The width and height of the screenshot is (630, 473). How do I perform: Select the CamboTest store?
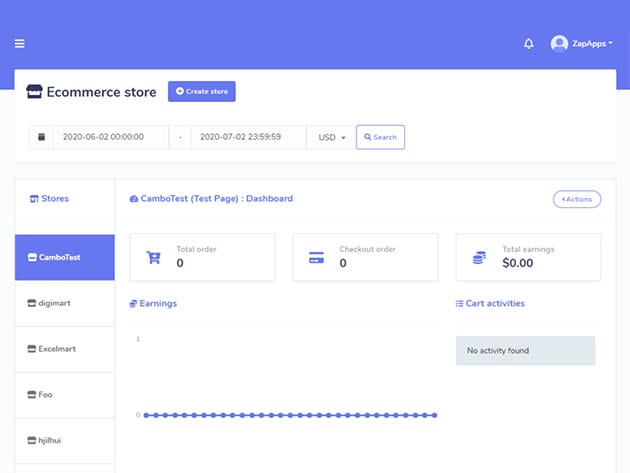coord(65,257)
